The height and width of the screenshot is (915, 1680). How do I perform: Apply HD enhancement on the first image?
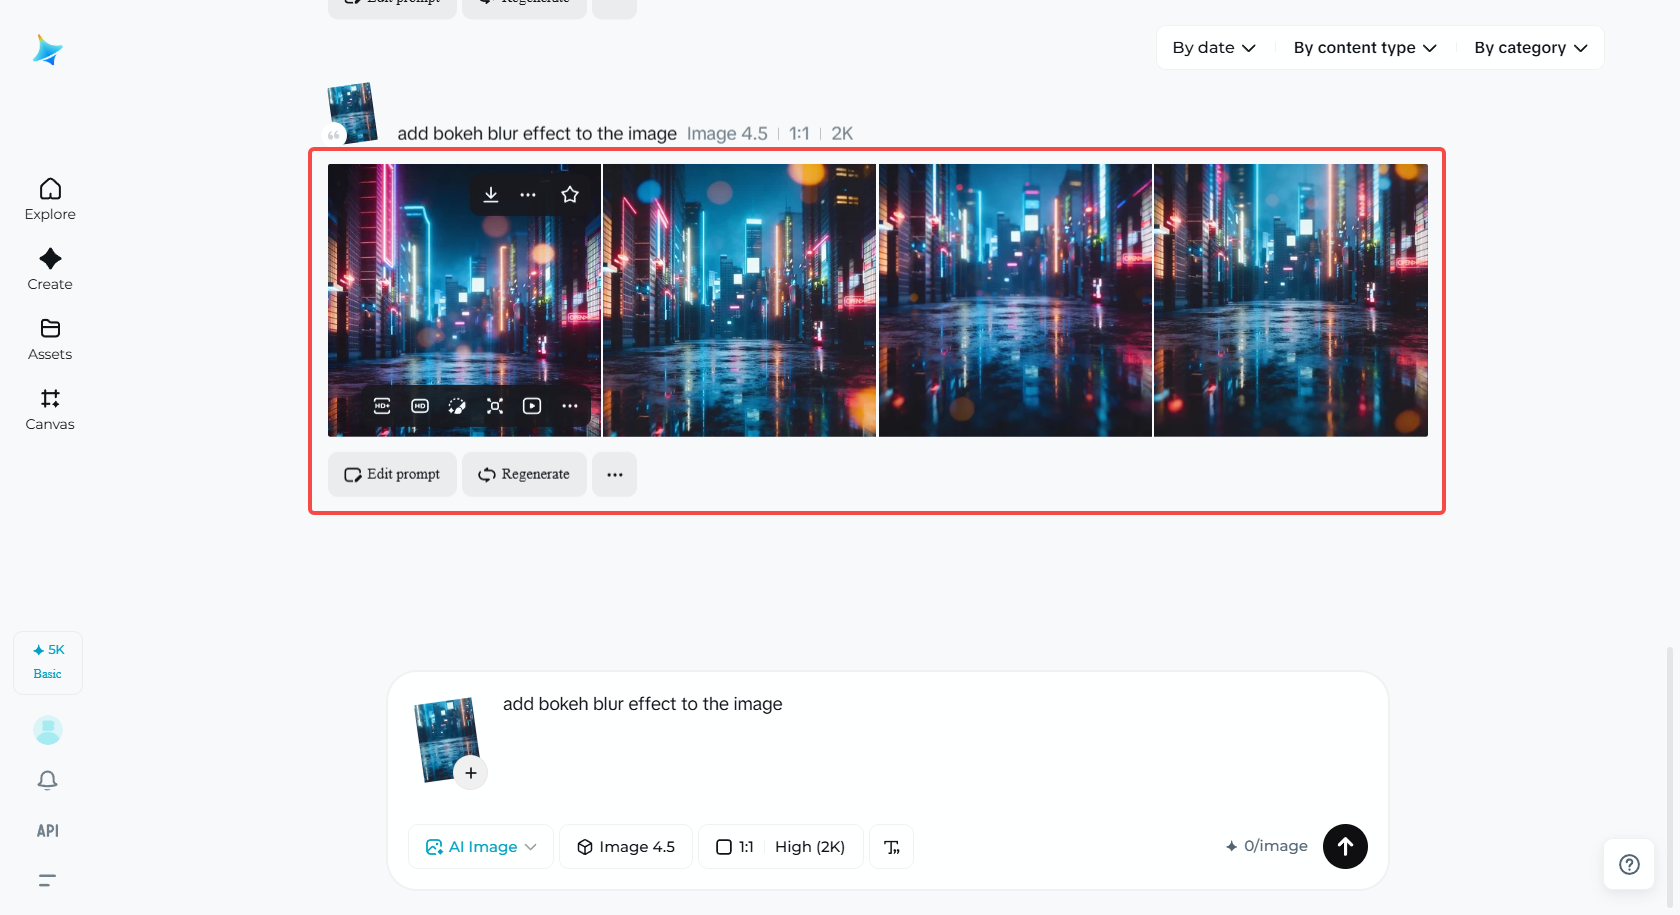[420, 406]
